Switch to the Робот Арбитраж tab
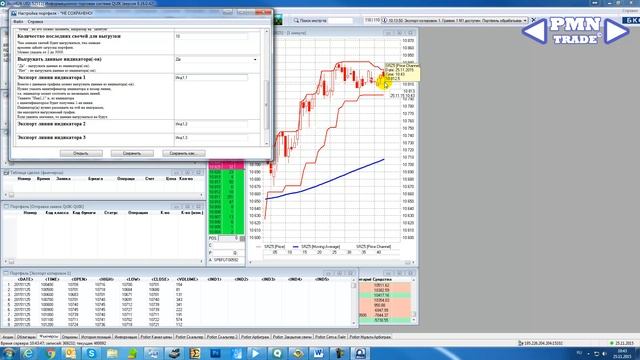 255,337
